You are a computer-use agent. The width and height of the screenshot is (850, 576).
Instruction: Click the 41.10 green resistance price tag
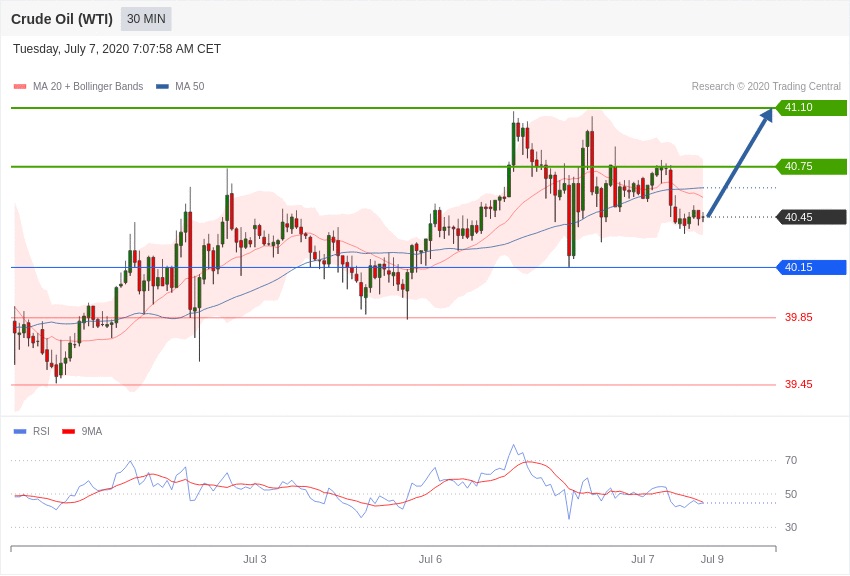811,108
